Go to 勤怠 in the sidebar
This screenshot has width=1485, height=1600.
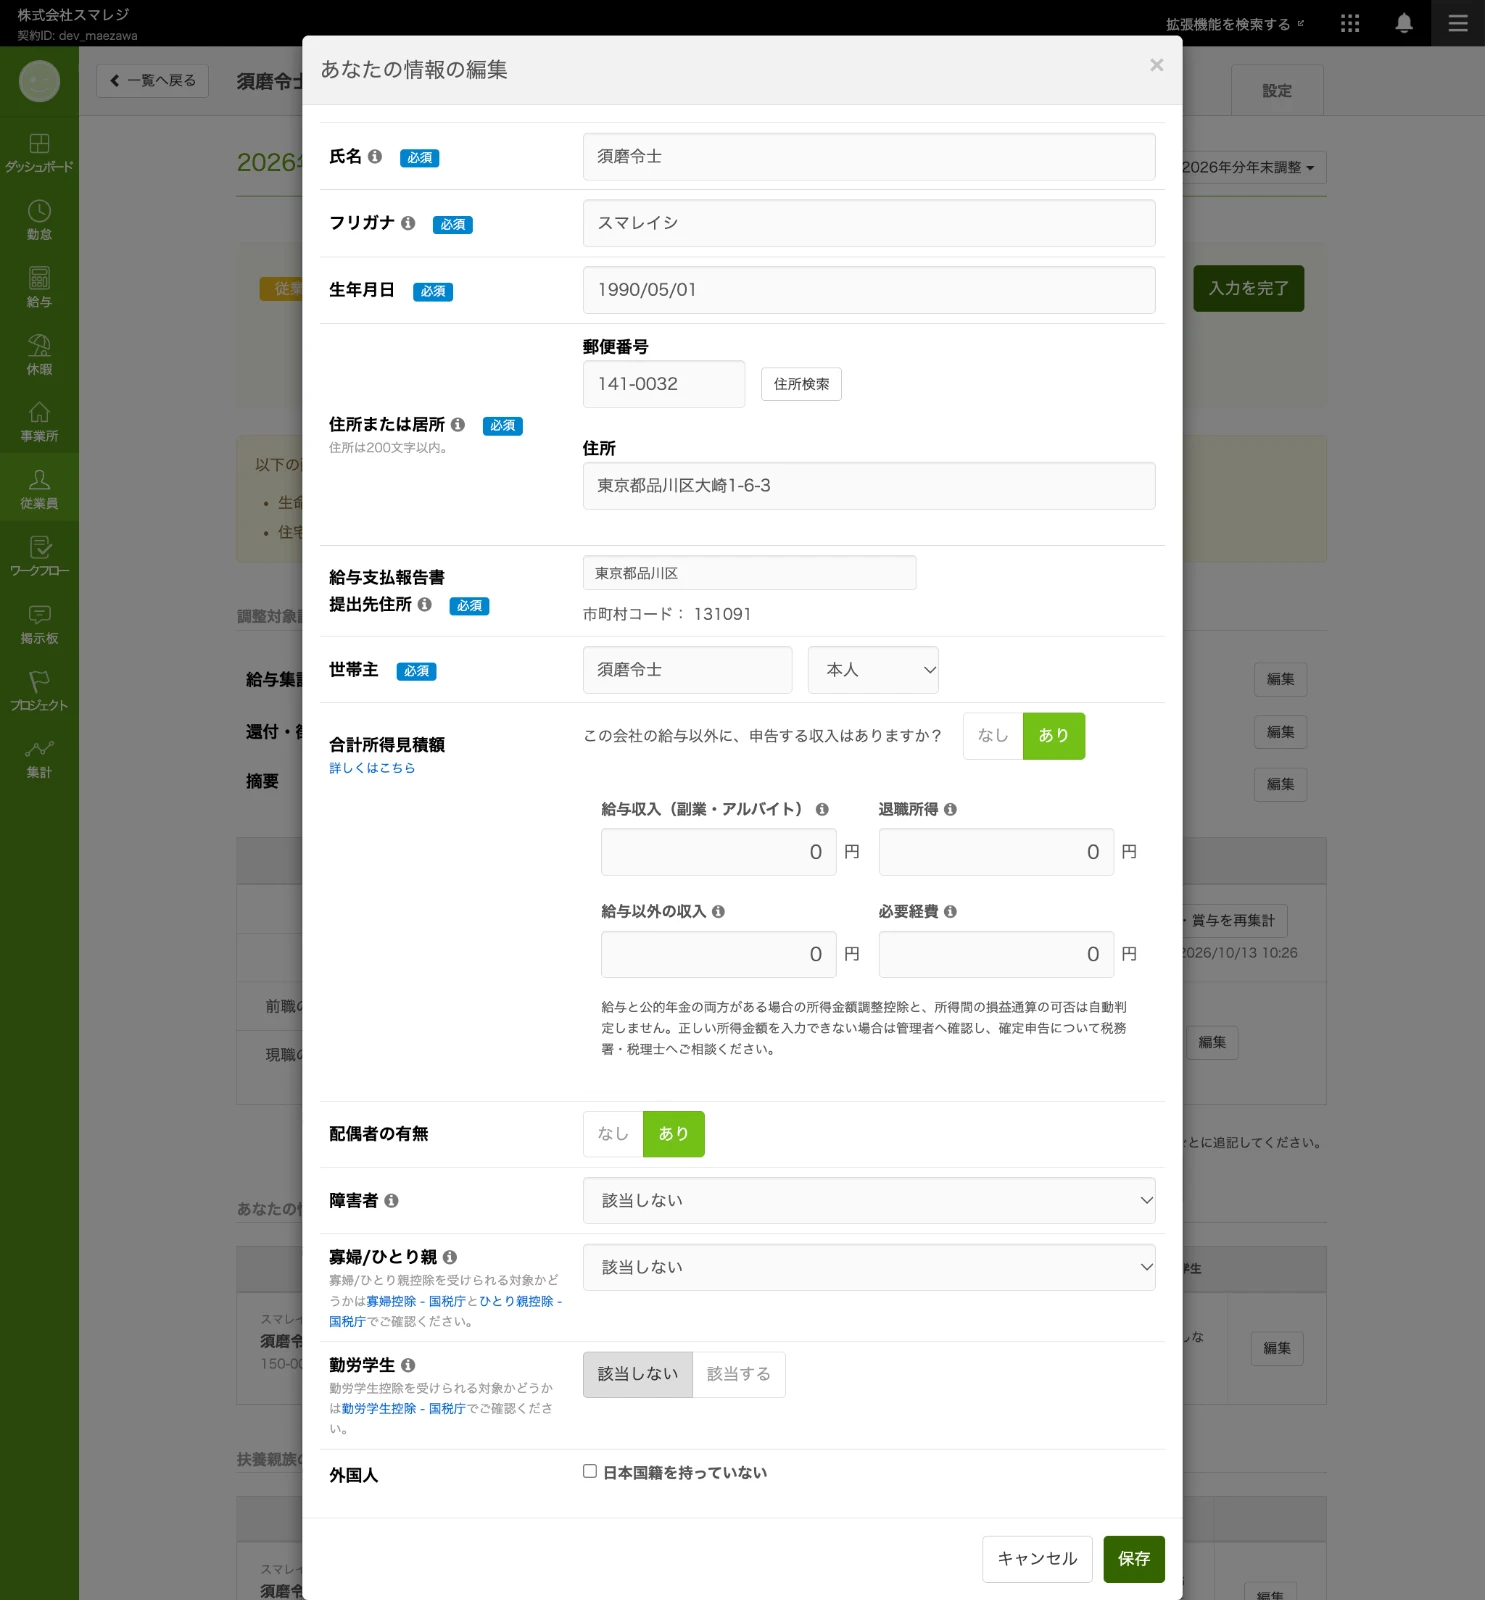point(39,220)
